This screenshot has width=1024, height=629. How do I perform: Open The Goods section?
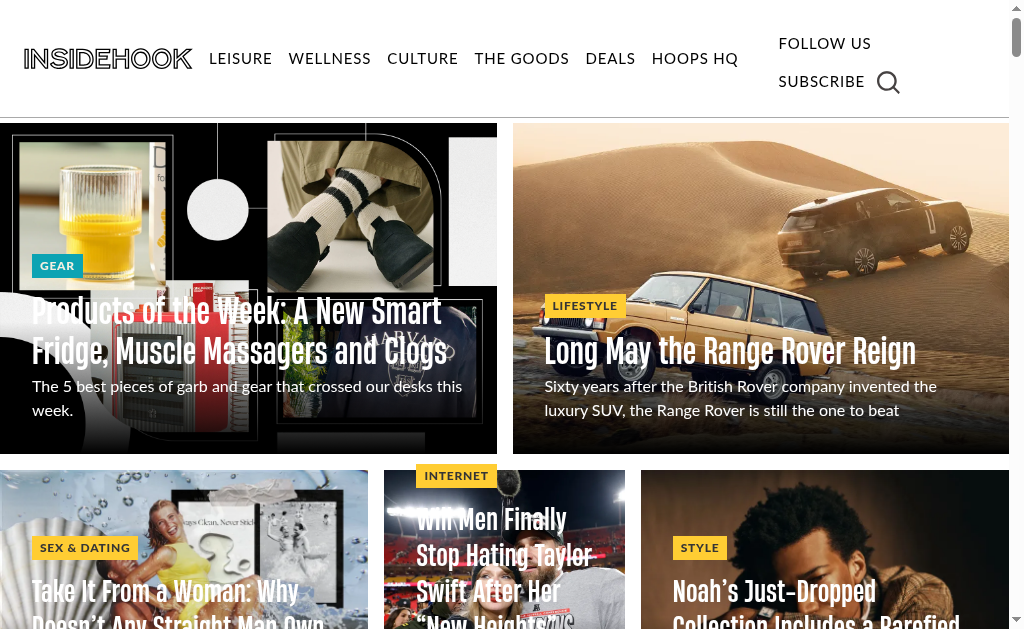point(522,59)
